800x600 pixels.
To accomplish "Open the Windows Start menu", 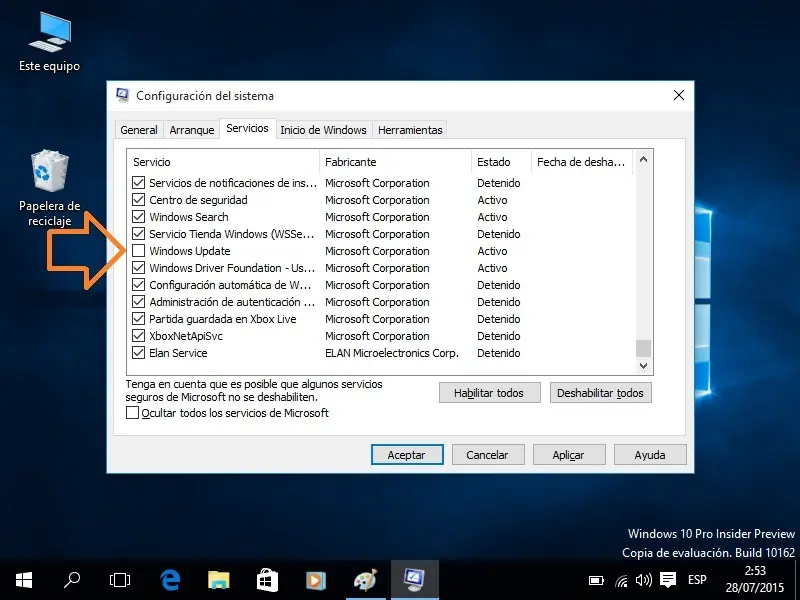I will [24, 580].
